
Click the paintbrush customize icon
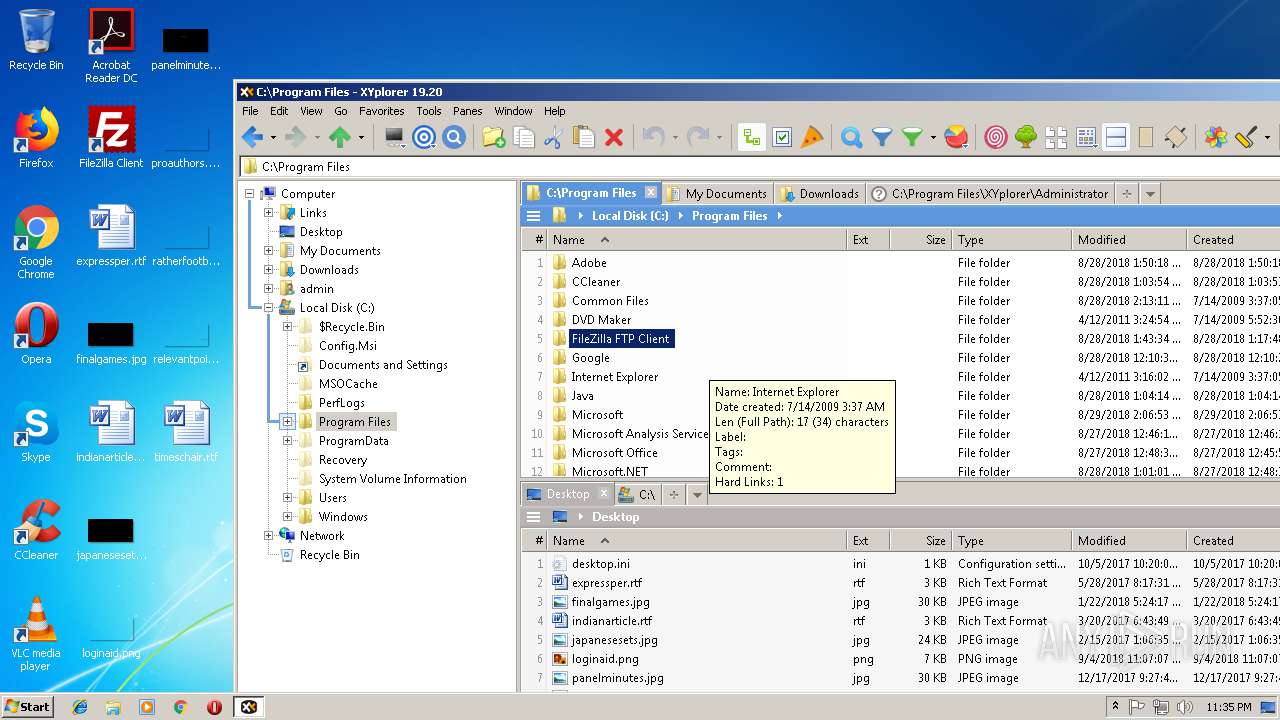pos(1246,137)
